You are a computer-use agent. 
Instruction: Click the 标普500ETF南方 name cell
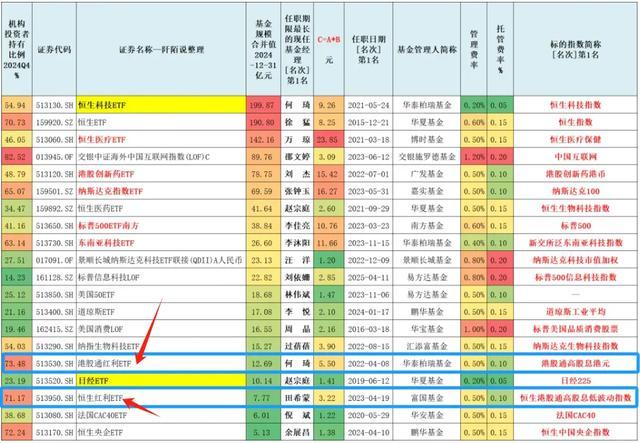[x=161, y=226]
